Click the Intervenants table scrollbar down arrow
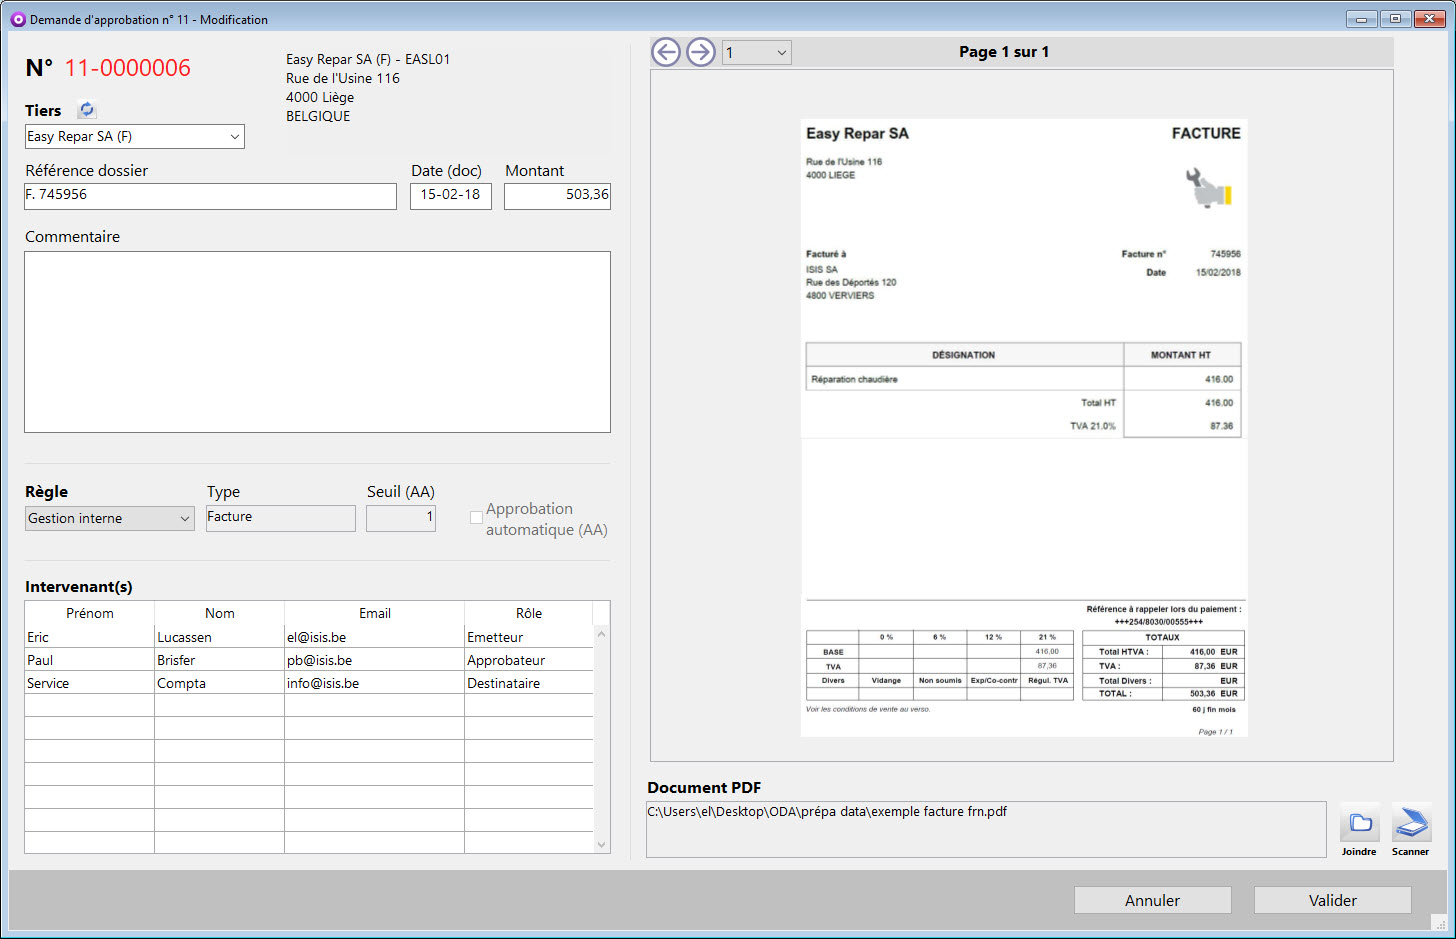The height and width of the screenshot is (939, 1456). tap(601, 844)
